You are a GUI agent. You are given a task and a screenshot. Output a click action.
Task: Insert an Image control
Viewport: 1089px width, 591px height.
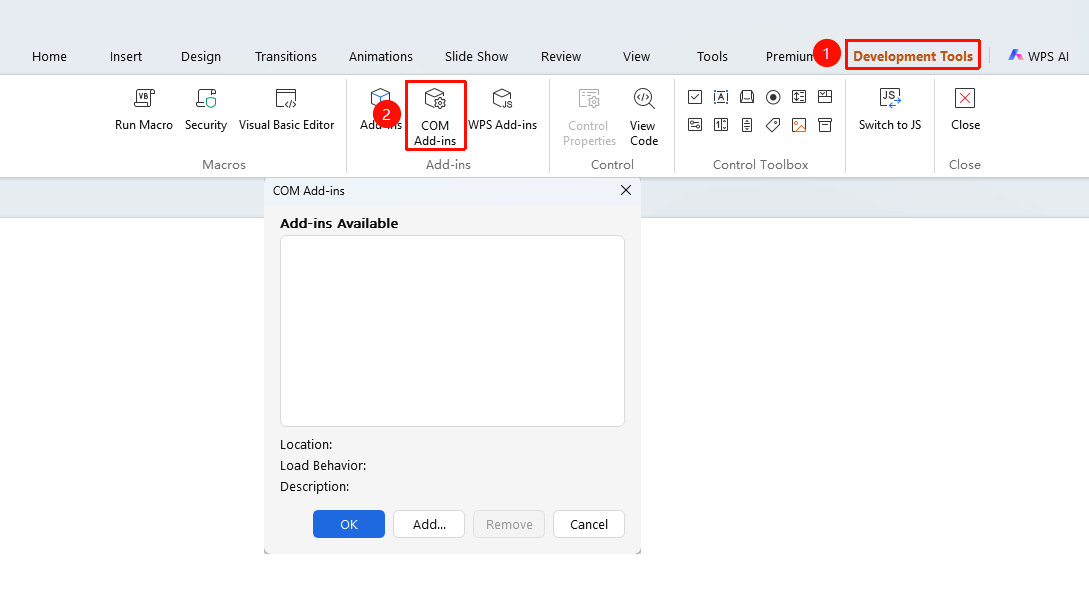click(799, 125)
